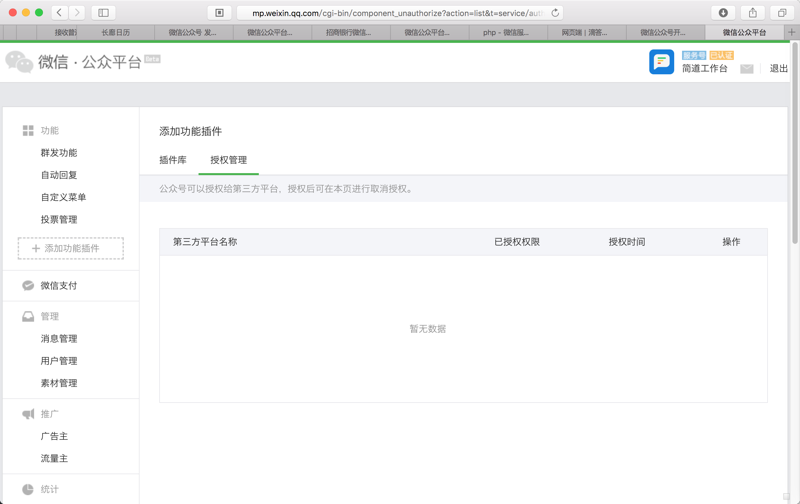Click the reader view icon beside address bar
This screenshot has width=800, height=504.
tap(219, 13)
